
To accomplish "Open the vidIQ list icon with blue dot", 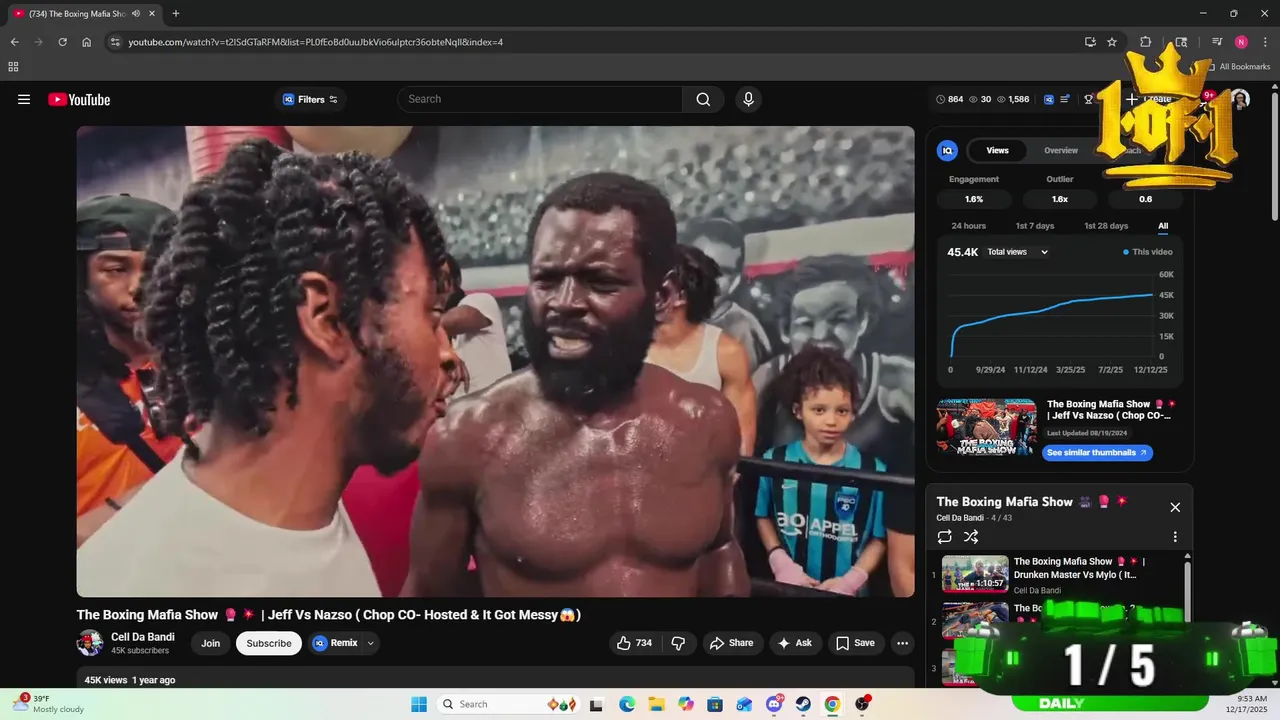I will pos(1065,99).
